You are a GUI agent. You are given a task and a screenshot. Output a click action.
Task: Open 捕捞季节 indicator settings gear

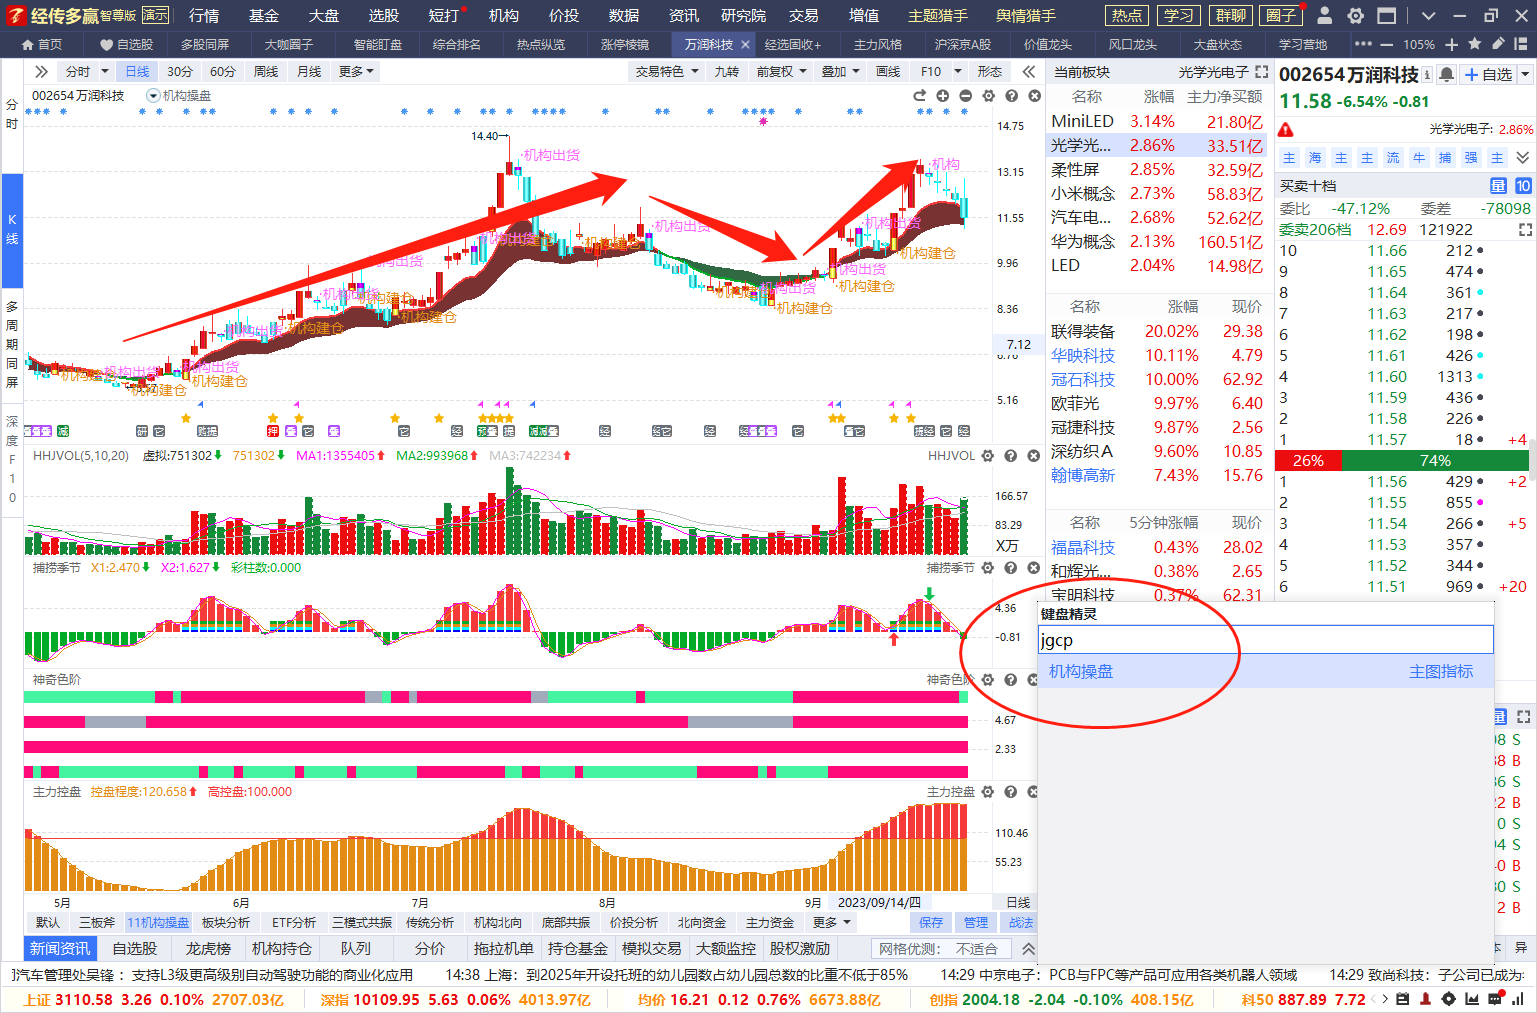(988, 568)
